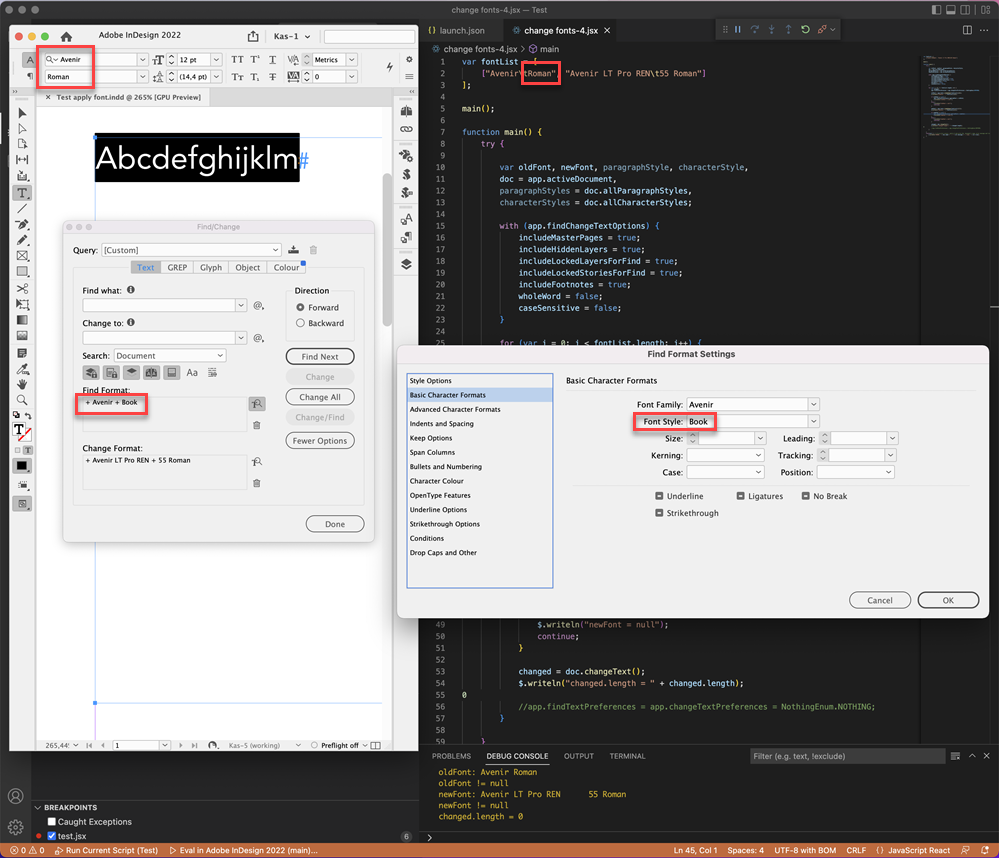The height and width of the screenshot is (858, 1000).
Task: Clear Find Format attributes with trash icon
Action: click(x=256, y=425)
